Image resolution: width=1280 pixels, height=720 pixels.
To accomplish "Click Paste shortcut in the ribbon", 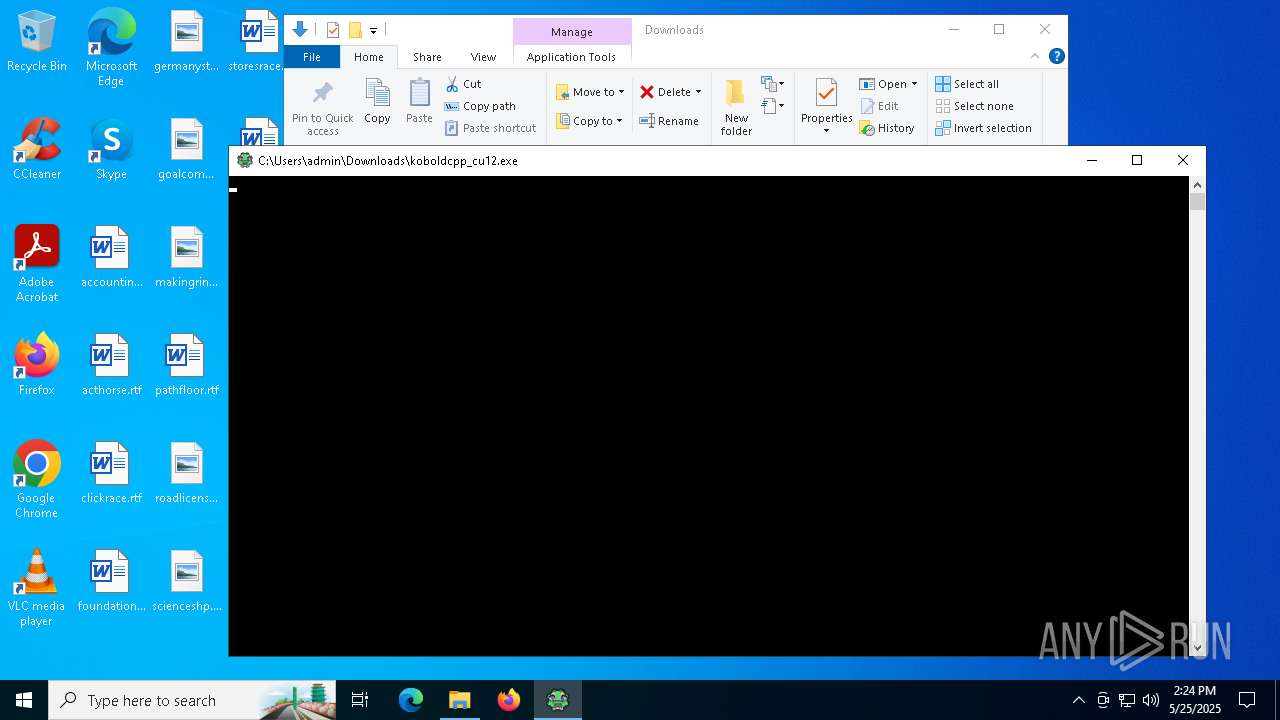I will pyautogui.click(x=490, y=128).
